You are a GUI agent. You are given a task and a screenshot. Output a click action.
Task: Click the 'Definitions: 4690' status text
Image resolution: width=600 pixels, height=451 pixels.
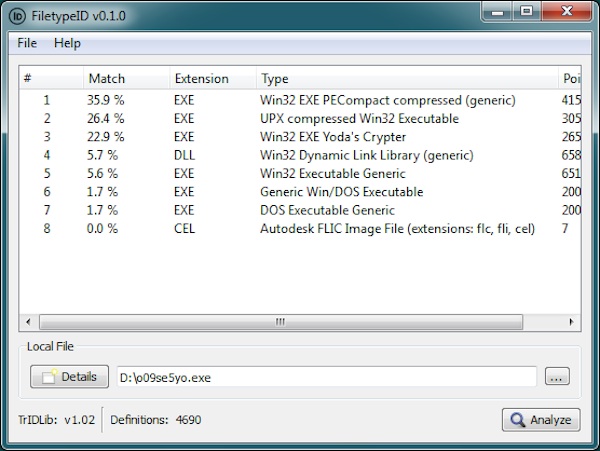(x=156, y=420)
